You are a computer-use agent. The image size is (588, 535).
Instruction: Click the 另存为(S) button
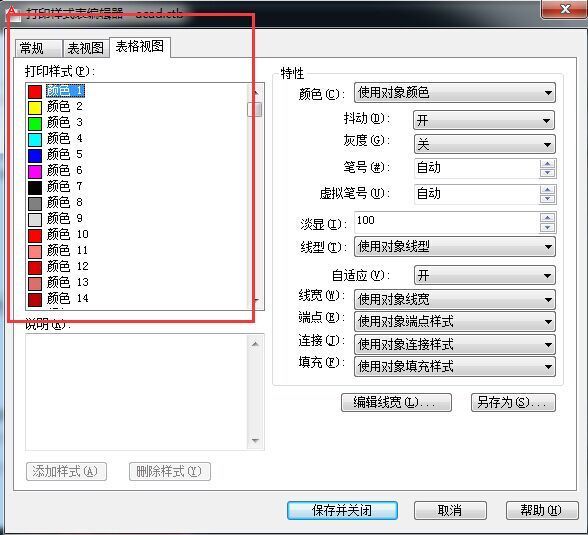[x=513, y=402]
